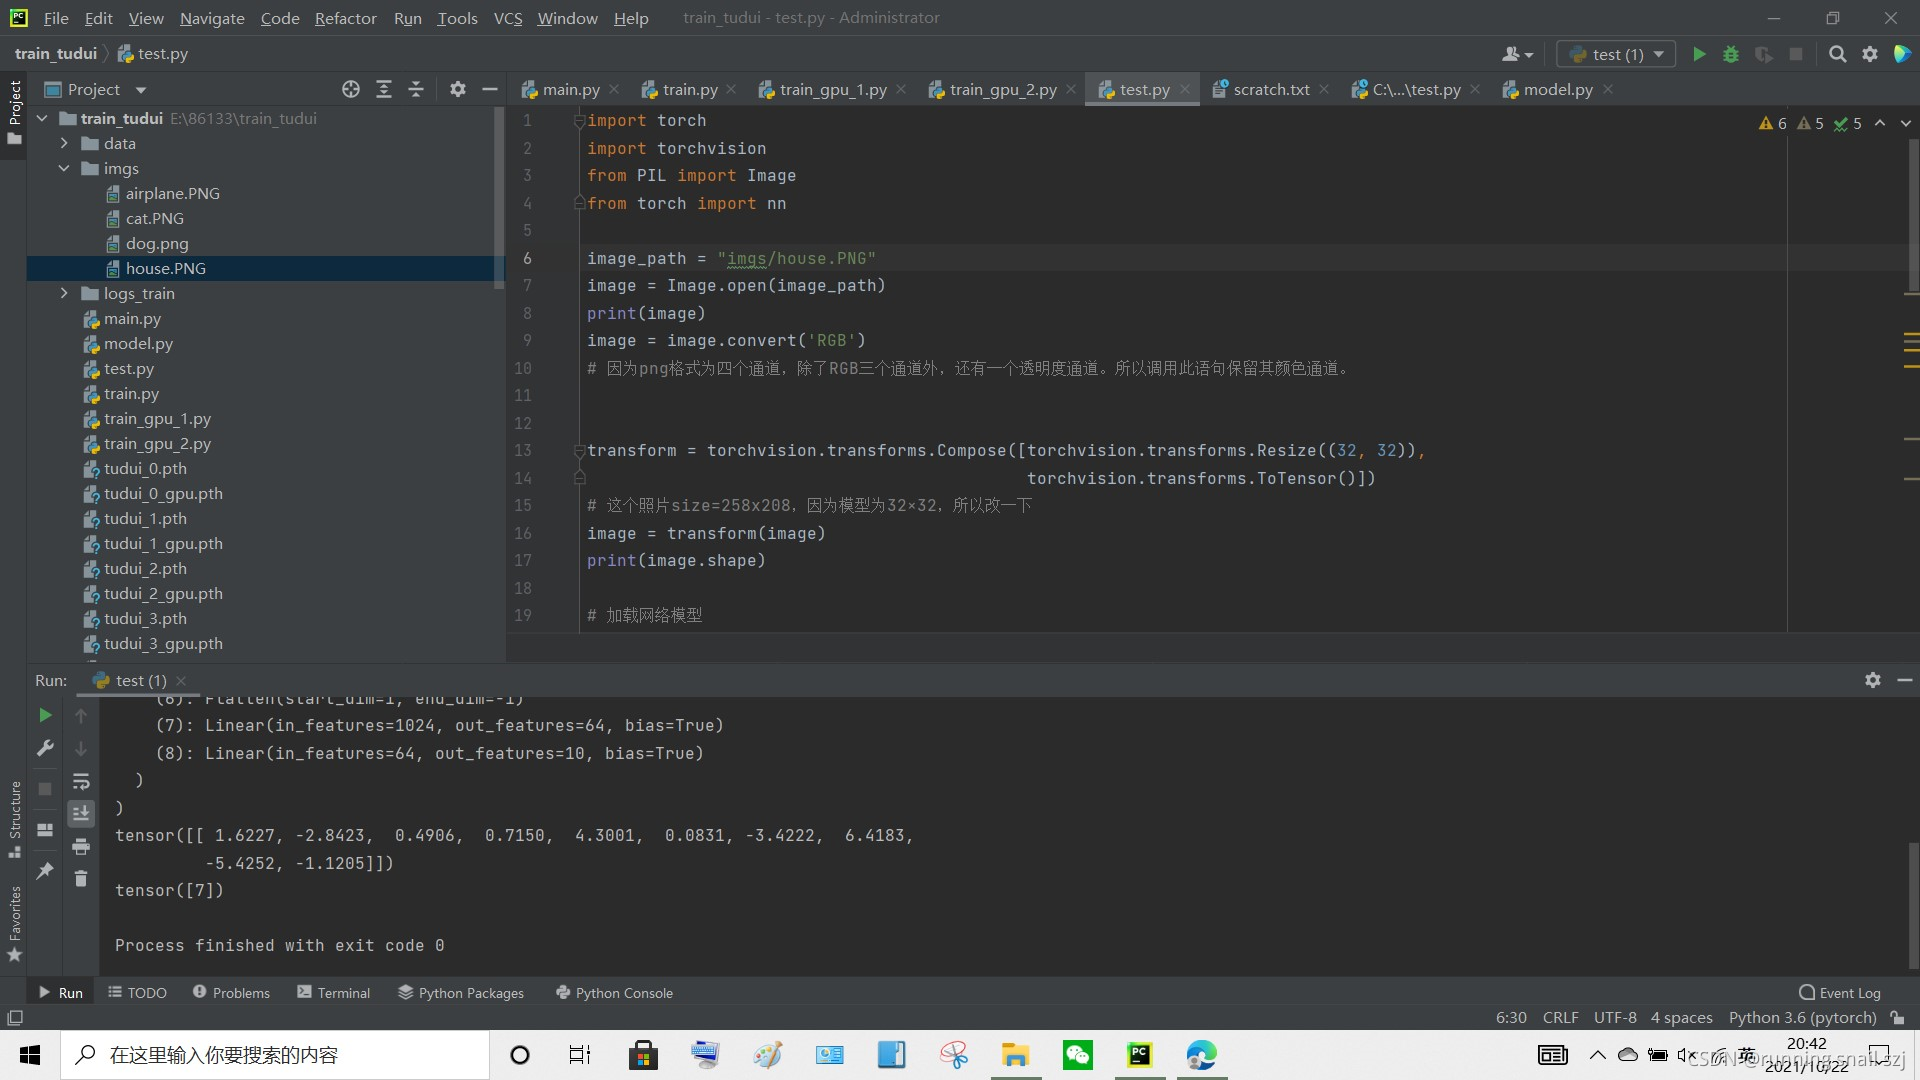The image size is (1920, 1080).
Task: Collapse the imgs folder
Action: [x=64, y=168]
